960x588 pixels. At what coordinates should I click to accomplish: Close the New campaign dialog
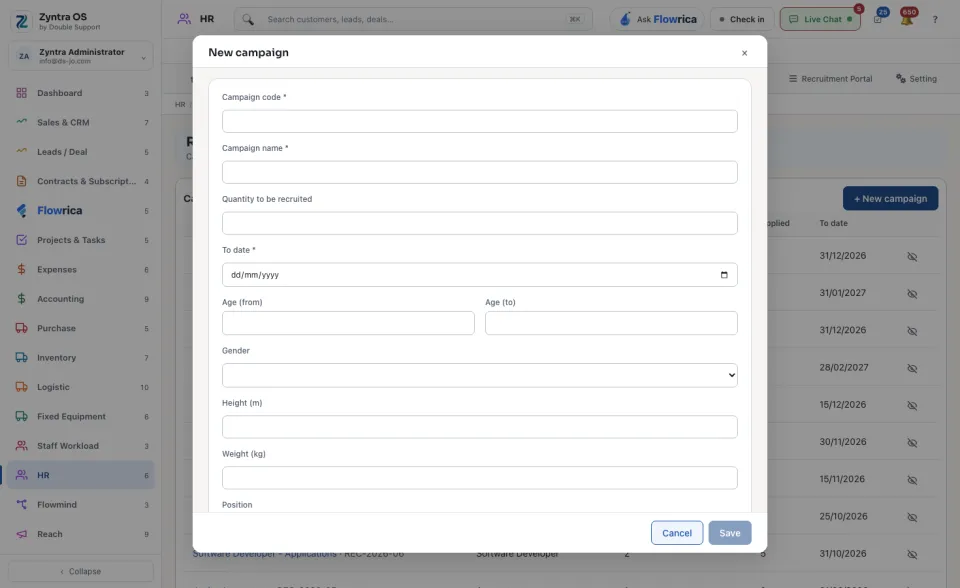[x=744, y=53]
